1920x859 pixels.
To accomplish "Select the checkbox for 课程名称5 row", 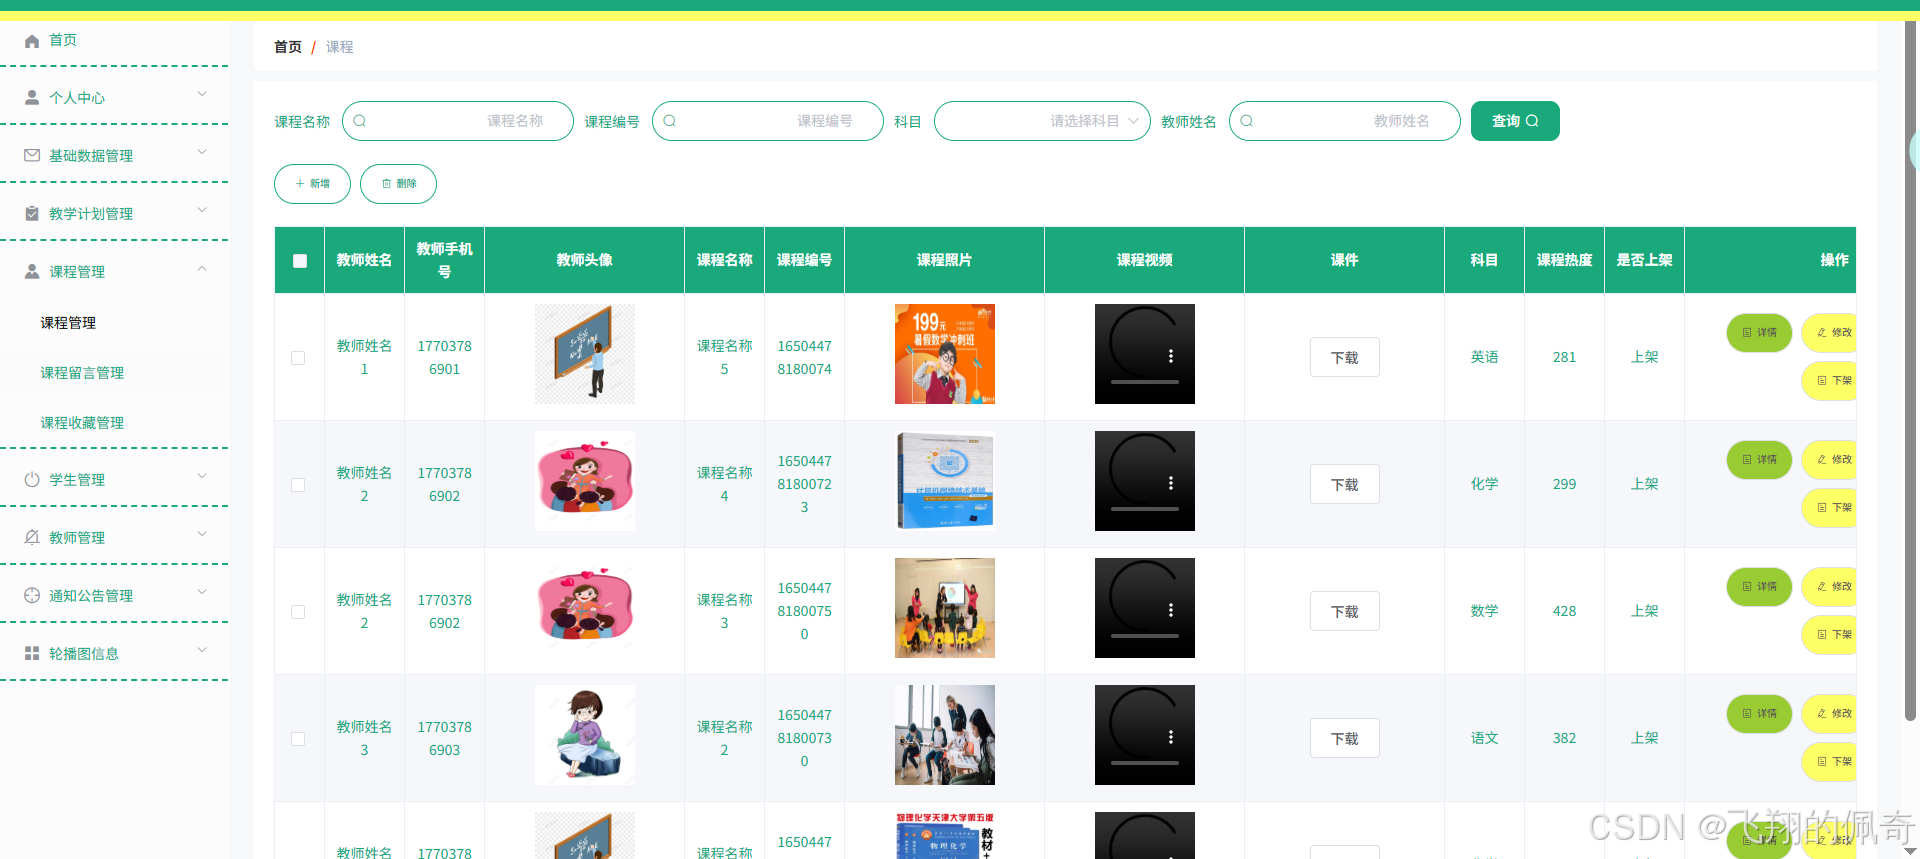I will click(298, 358).
